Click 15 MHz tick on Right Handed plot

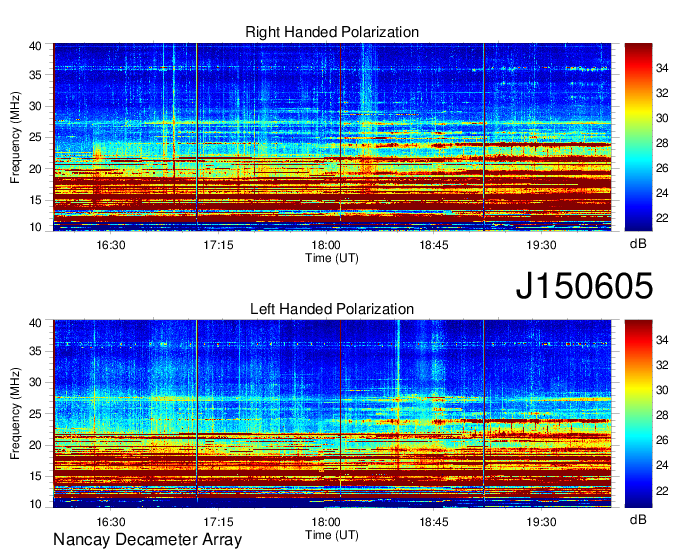(x=35, y=200)
